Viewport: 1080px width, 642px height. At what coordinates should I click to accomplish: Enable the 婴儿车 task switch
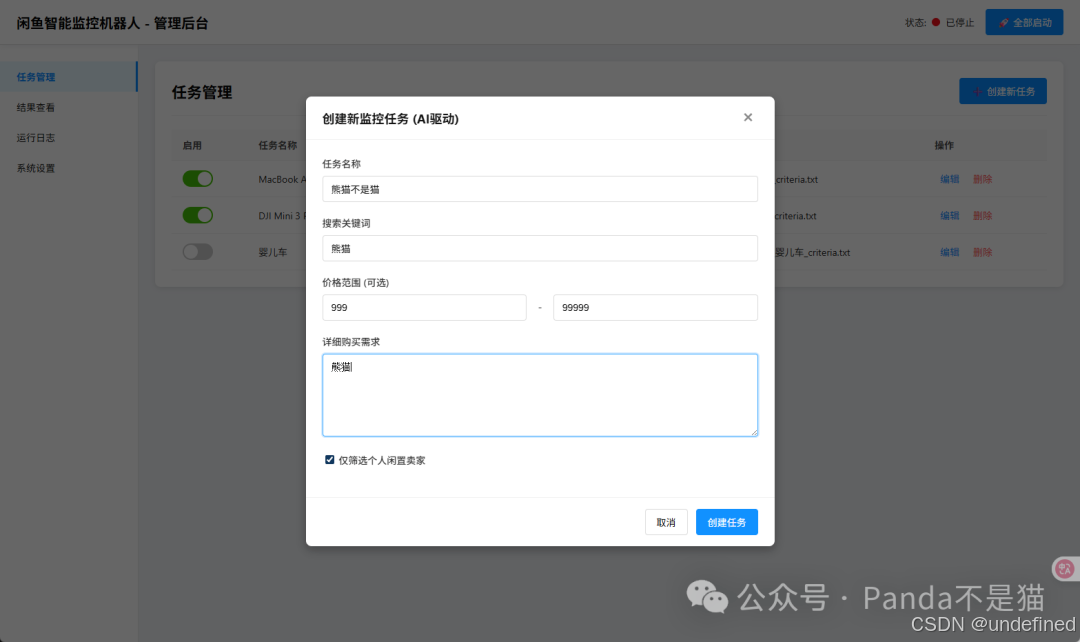pos(198,251)
